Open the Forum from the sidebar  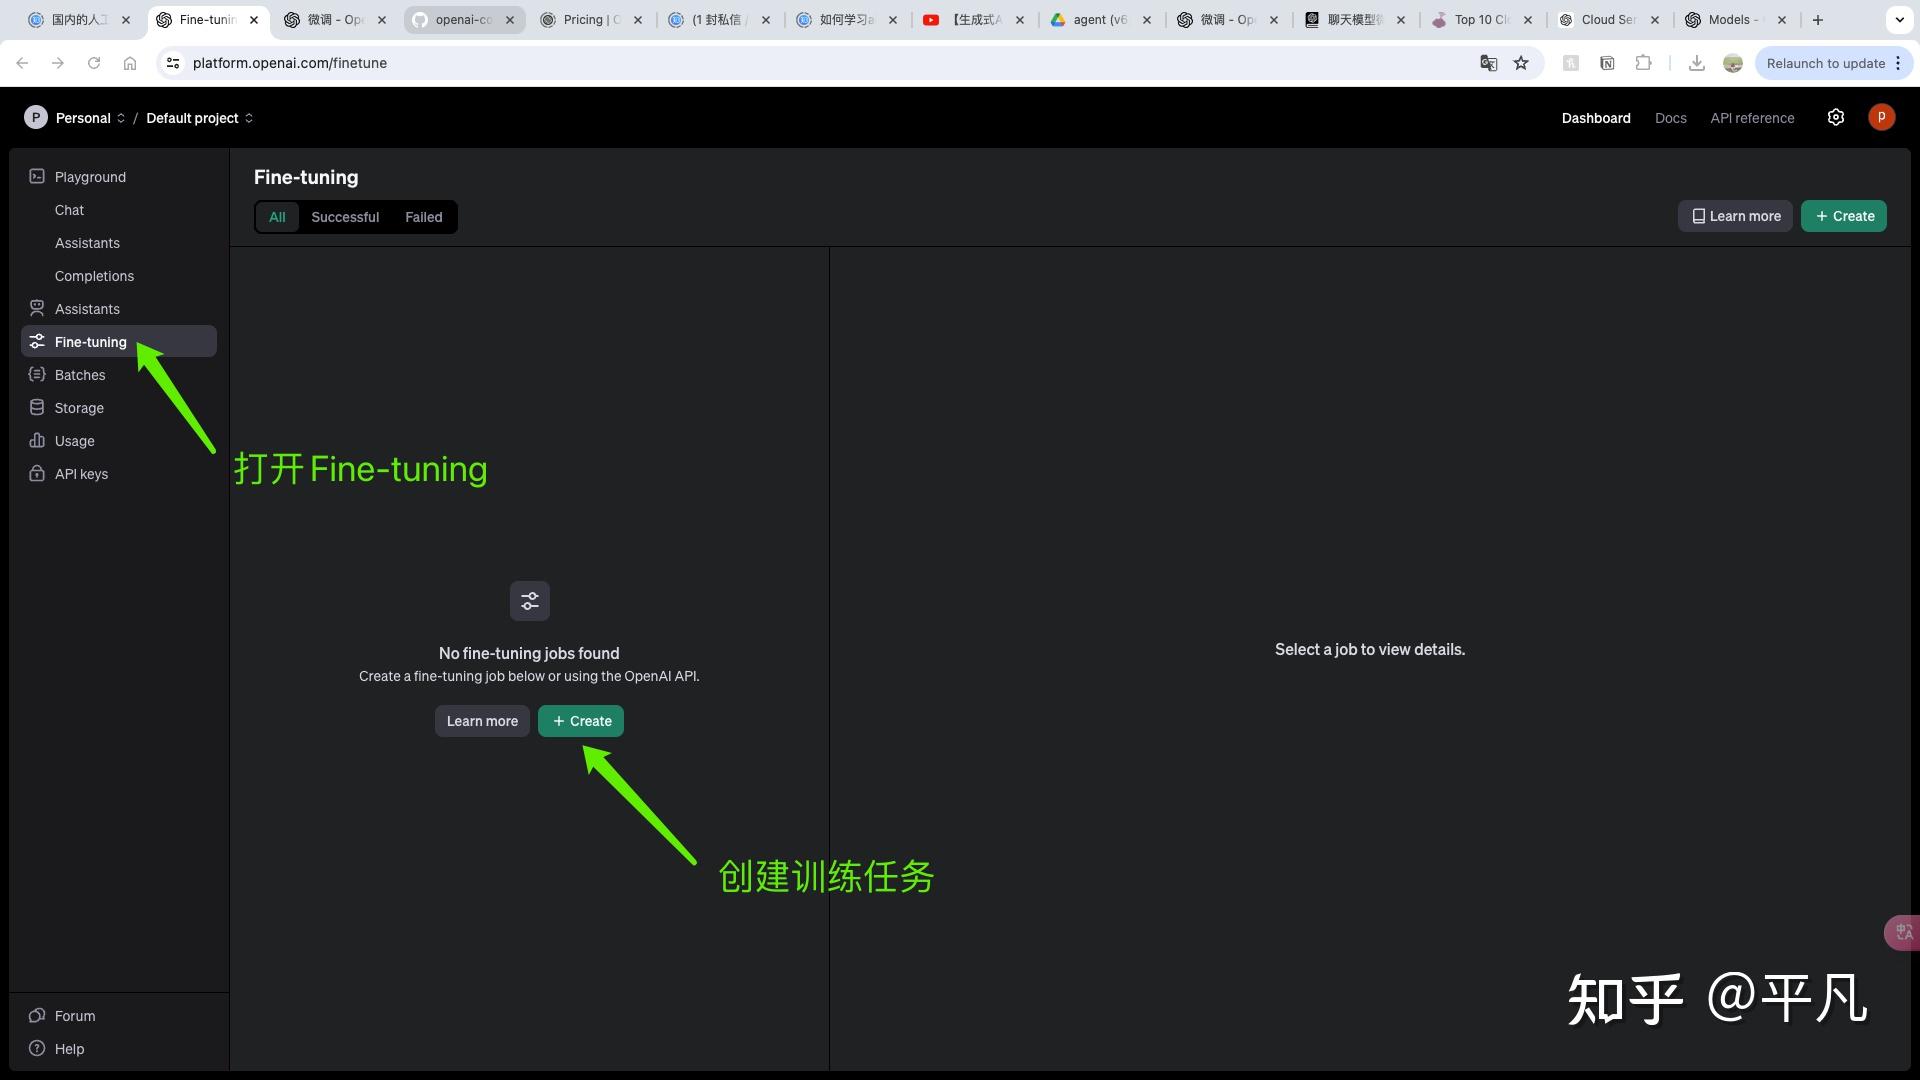tap(73, 1015)
